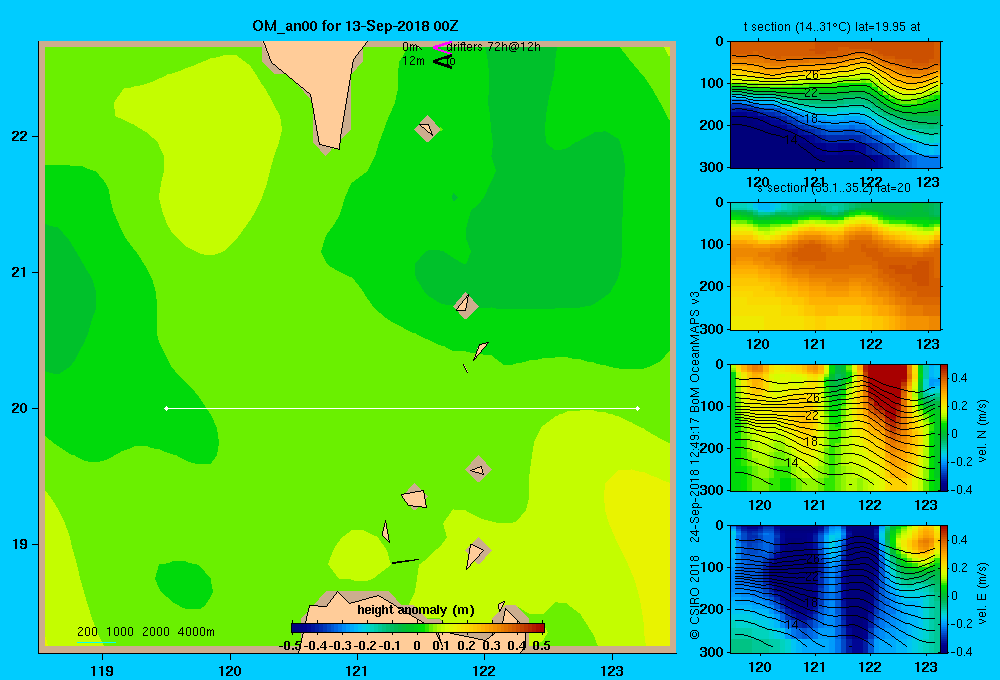Click longitude label 121 on main map axis
This screenshot has width=1000, height=680.
357,670
